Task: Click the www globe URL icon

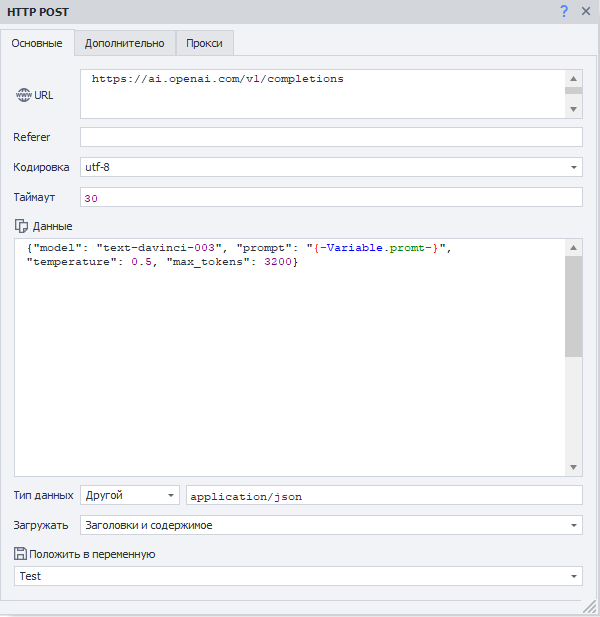Action: [x=23, y=95]
